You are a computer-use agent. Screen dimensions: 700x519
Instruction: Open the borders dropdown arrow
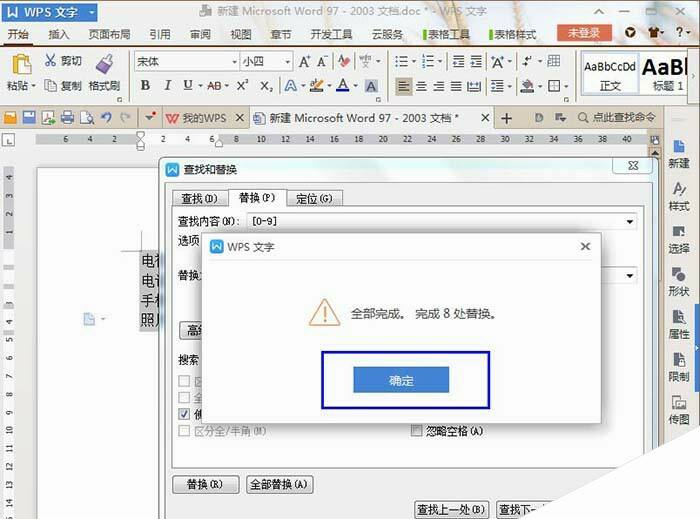(566, 86)
